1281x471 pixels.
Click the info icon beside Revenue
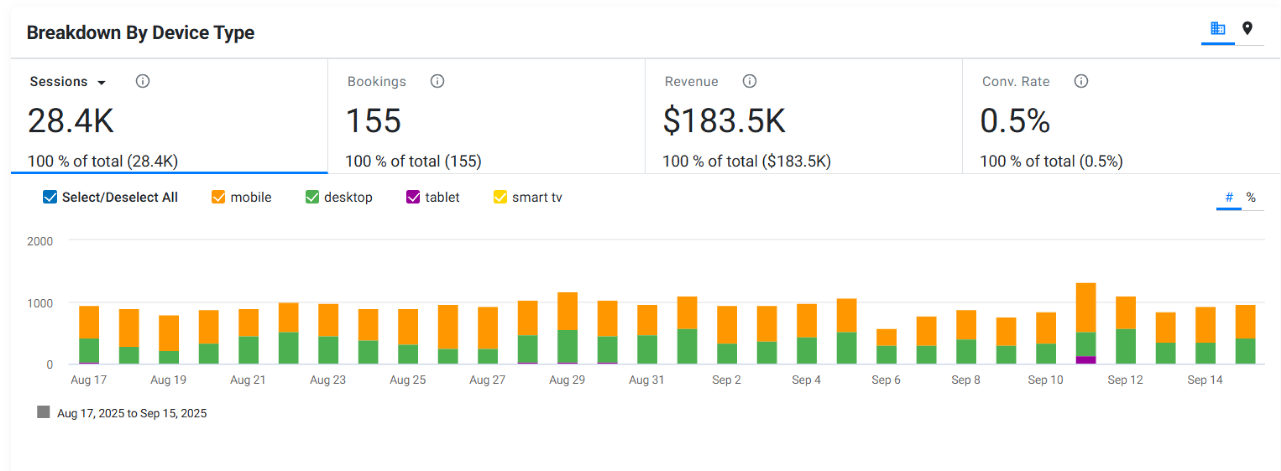750,81
